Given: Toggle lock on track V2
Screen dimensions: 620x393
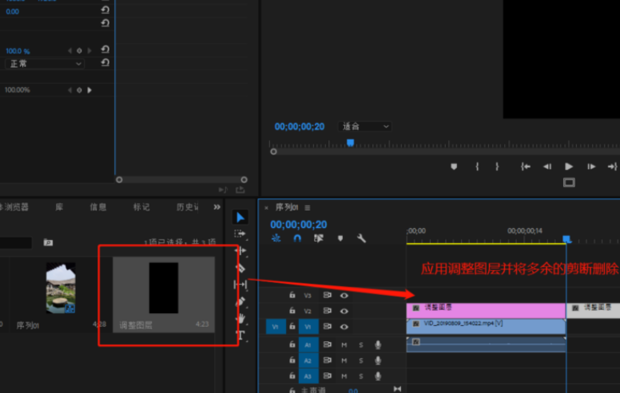Looking at the screenshot, I should [x=292, y=311].
